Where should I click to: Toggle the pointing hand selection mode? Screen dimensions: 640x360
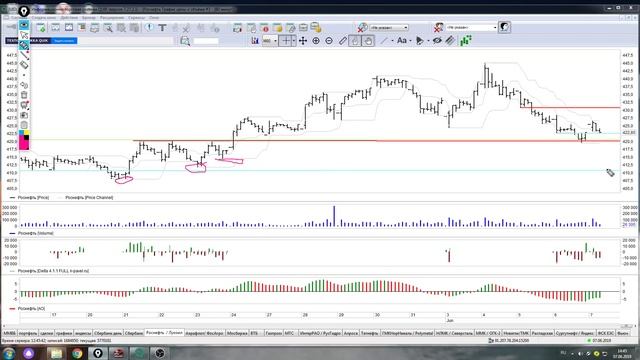pyautogui.click(x=355, y=40)
